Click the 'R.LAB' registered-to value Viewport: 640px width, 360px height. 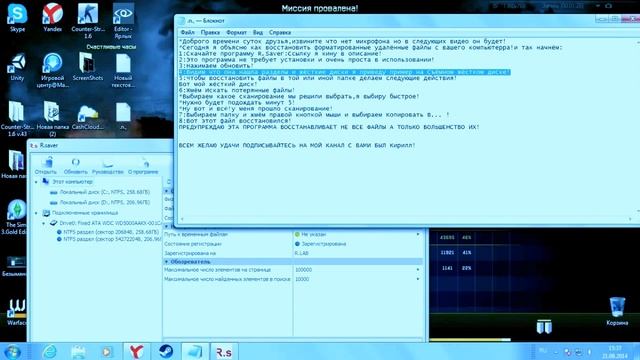[301, 253]
